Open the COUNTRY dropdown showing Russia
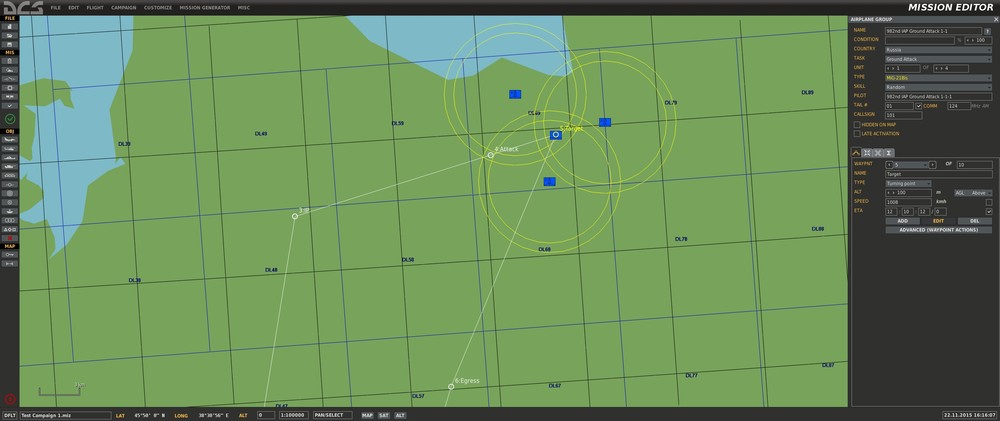The image size is (1000, 421). (x=938, y=50)
